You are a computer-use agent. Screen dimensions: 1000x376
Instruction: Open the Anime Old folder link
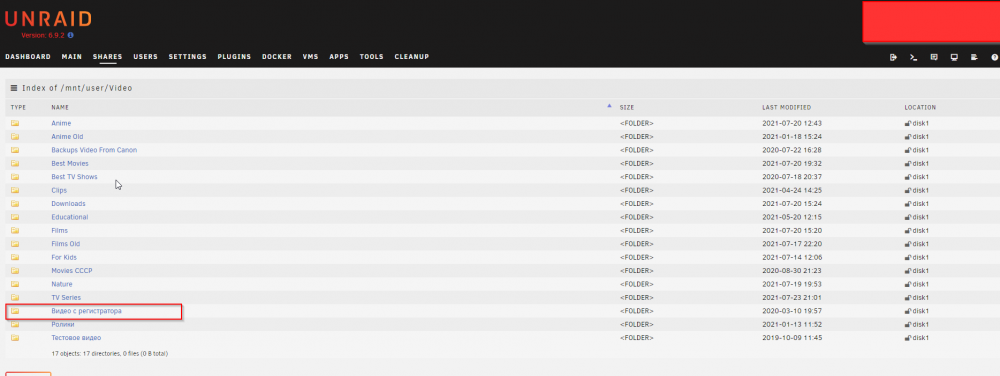[67, 136]
